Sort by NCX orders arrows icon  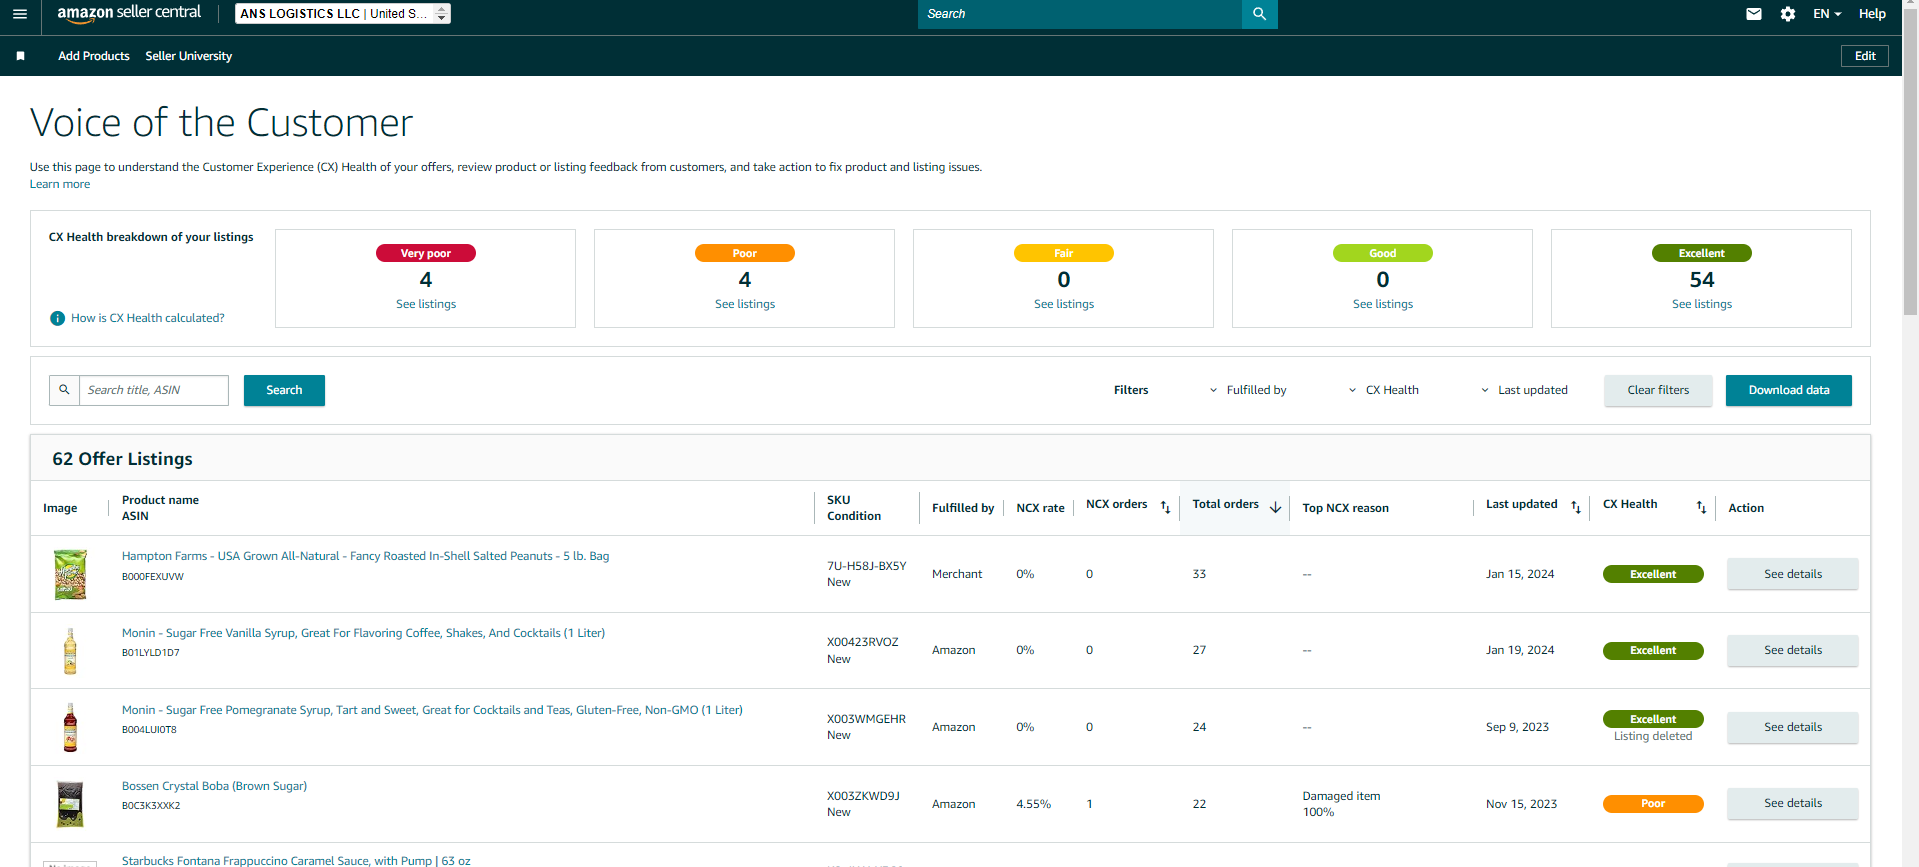[x=1165, y=507]
